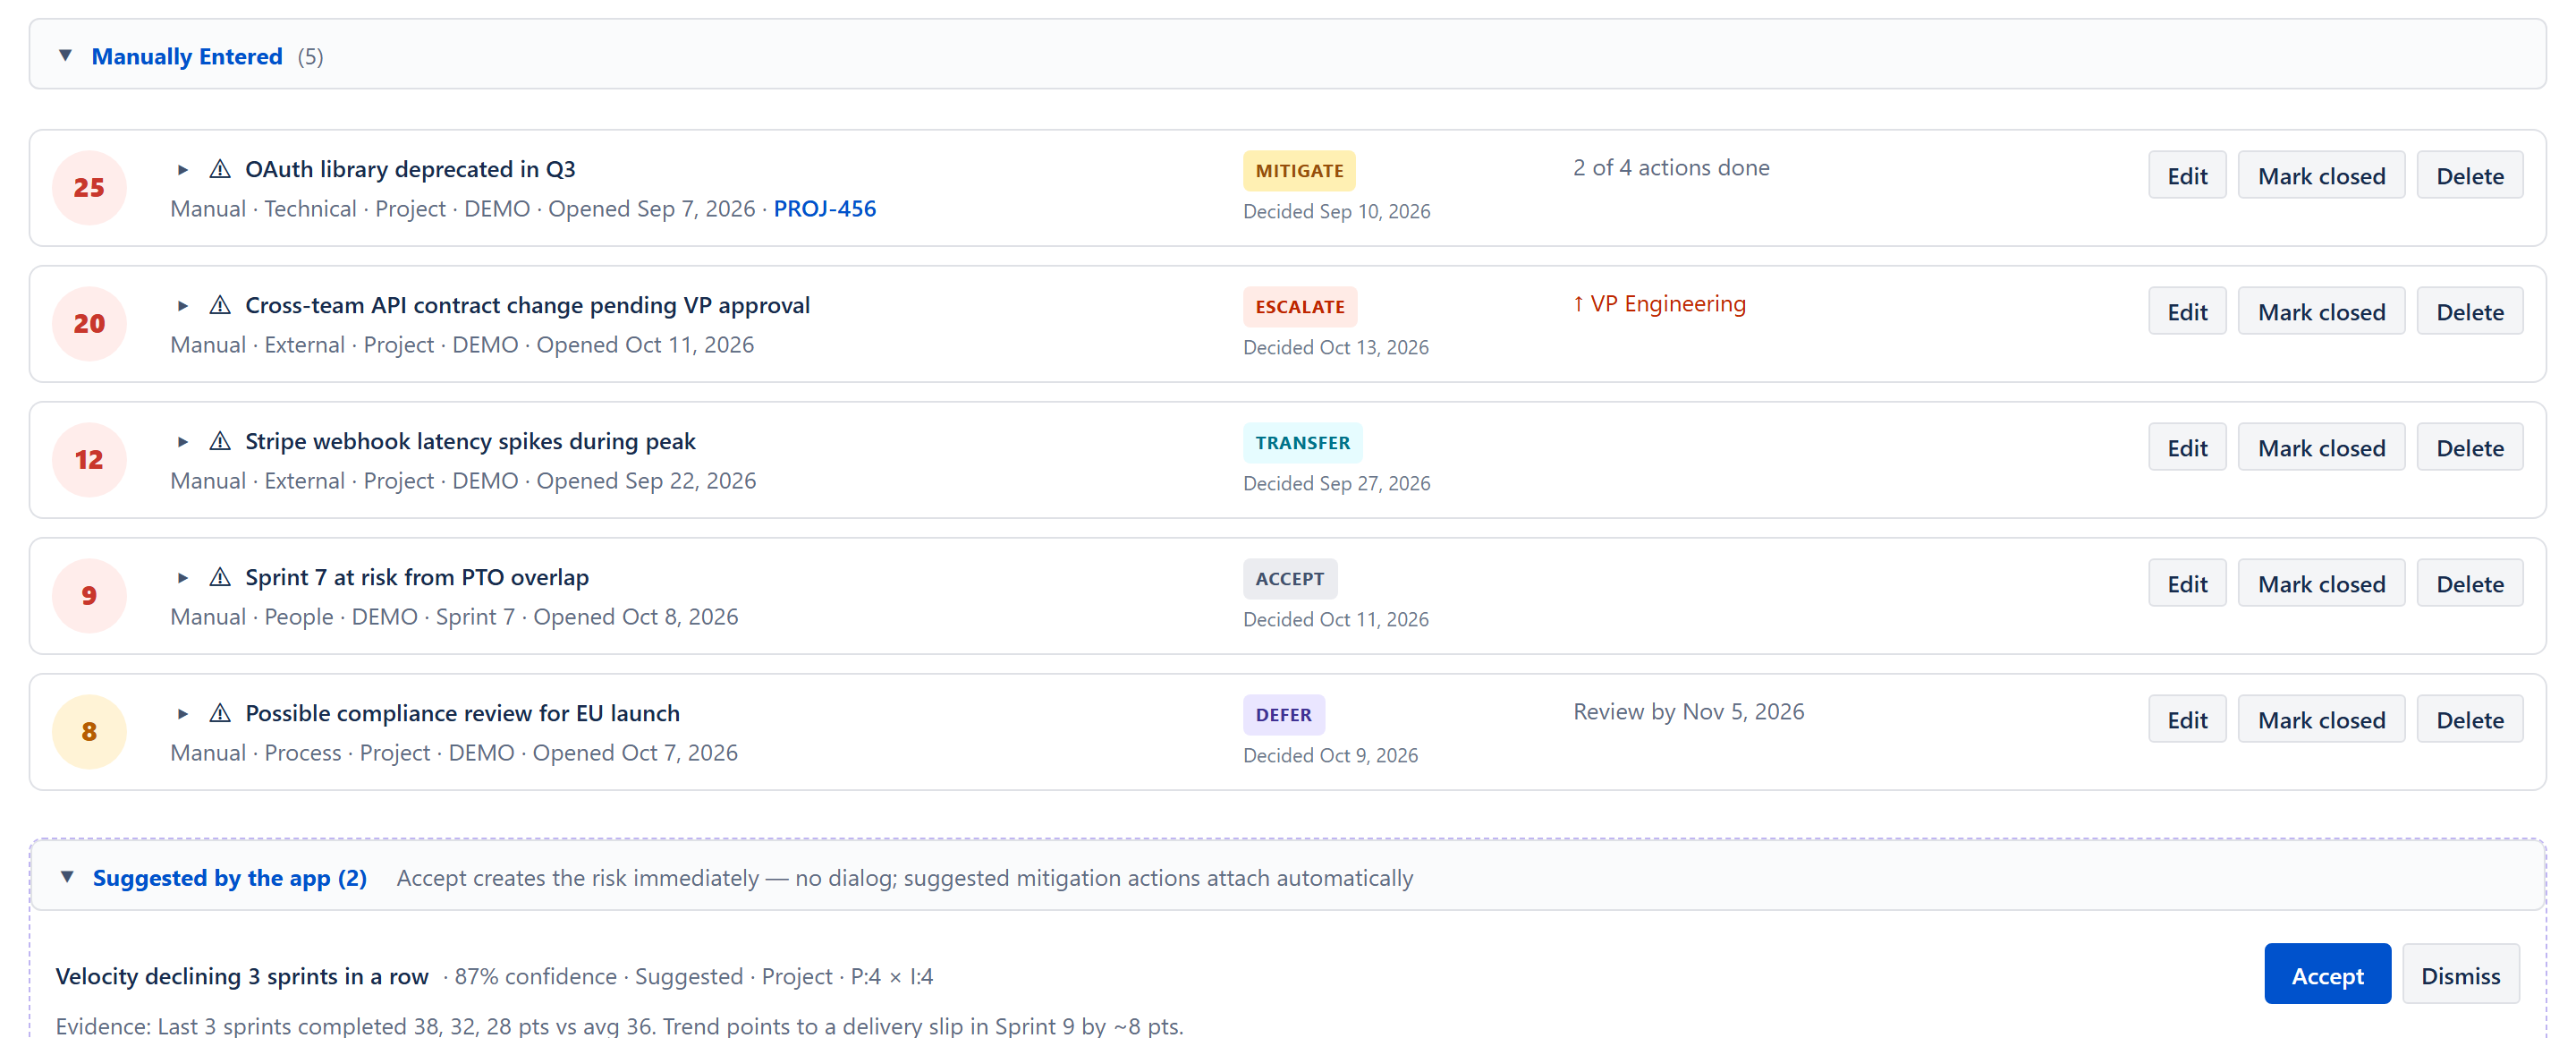Click the TRANSFER decision tag

click(1302, 443)
